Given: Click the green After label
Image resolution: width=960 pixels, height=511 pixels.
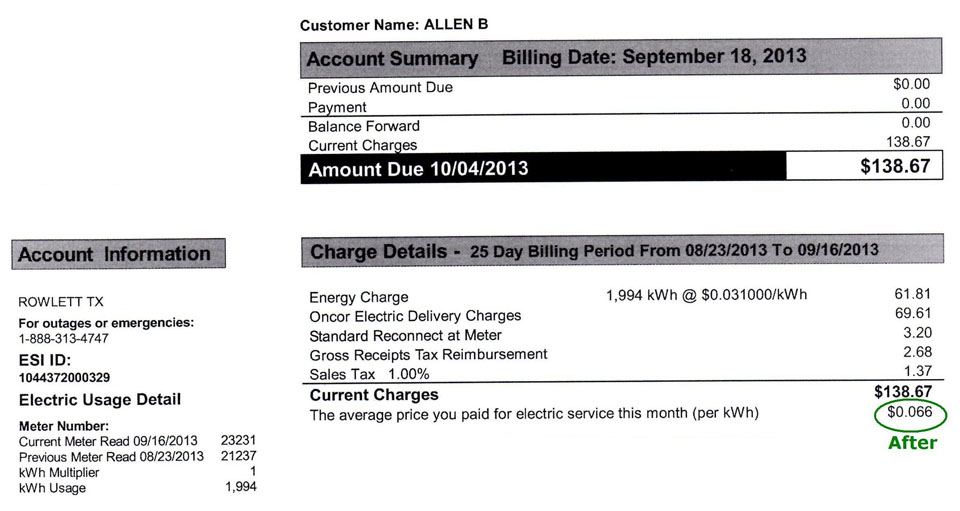Looking at the screenshot, I should 912,442.
